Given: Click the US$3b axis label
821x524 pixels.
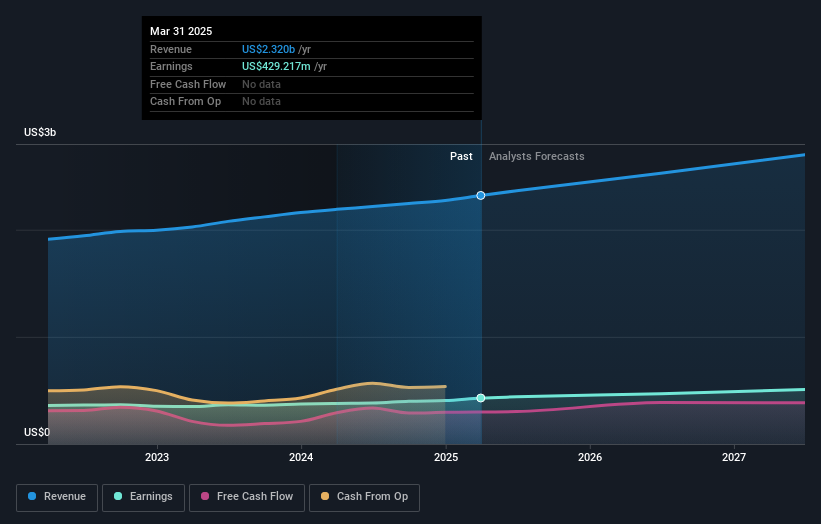Looking at the screenshot, I should click(x=40, y=132).
